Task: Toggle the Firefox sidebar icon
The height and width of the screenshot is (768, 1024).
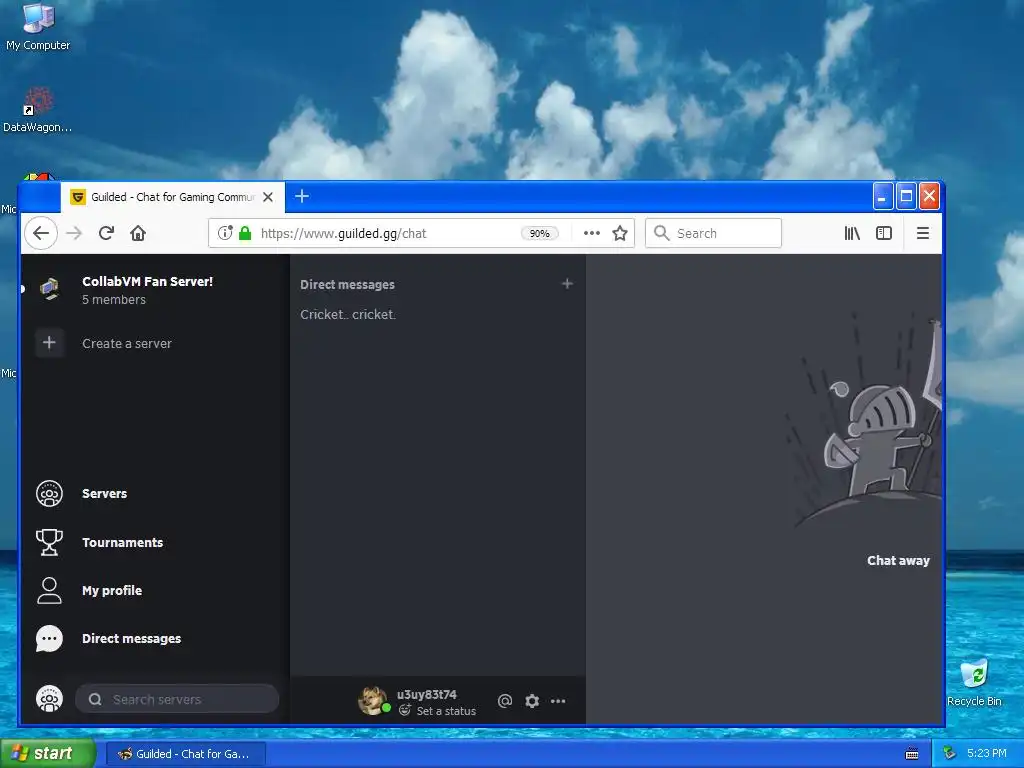Action: (884, 233)
